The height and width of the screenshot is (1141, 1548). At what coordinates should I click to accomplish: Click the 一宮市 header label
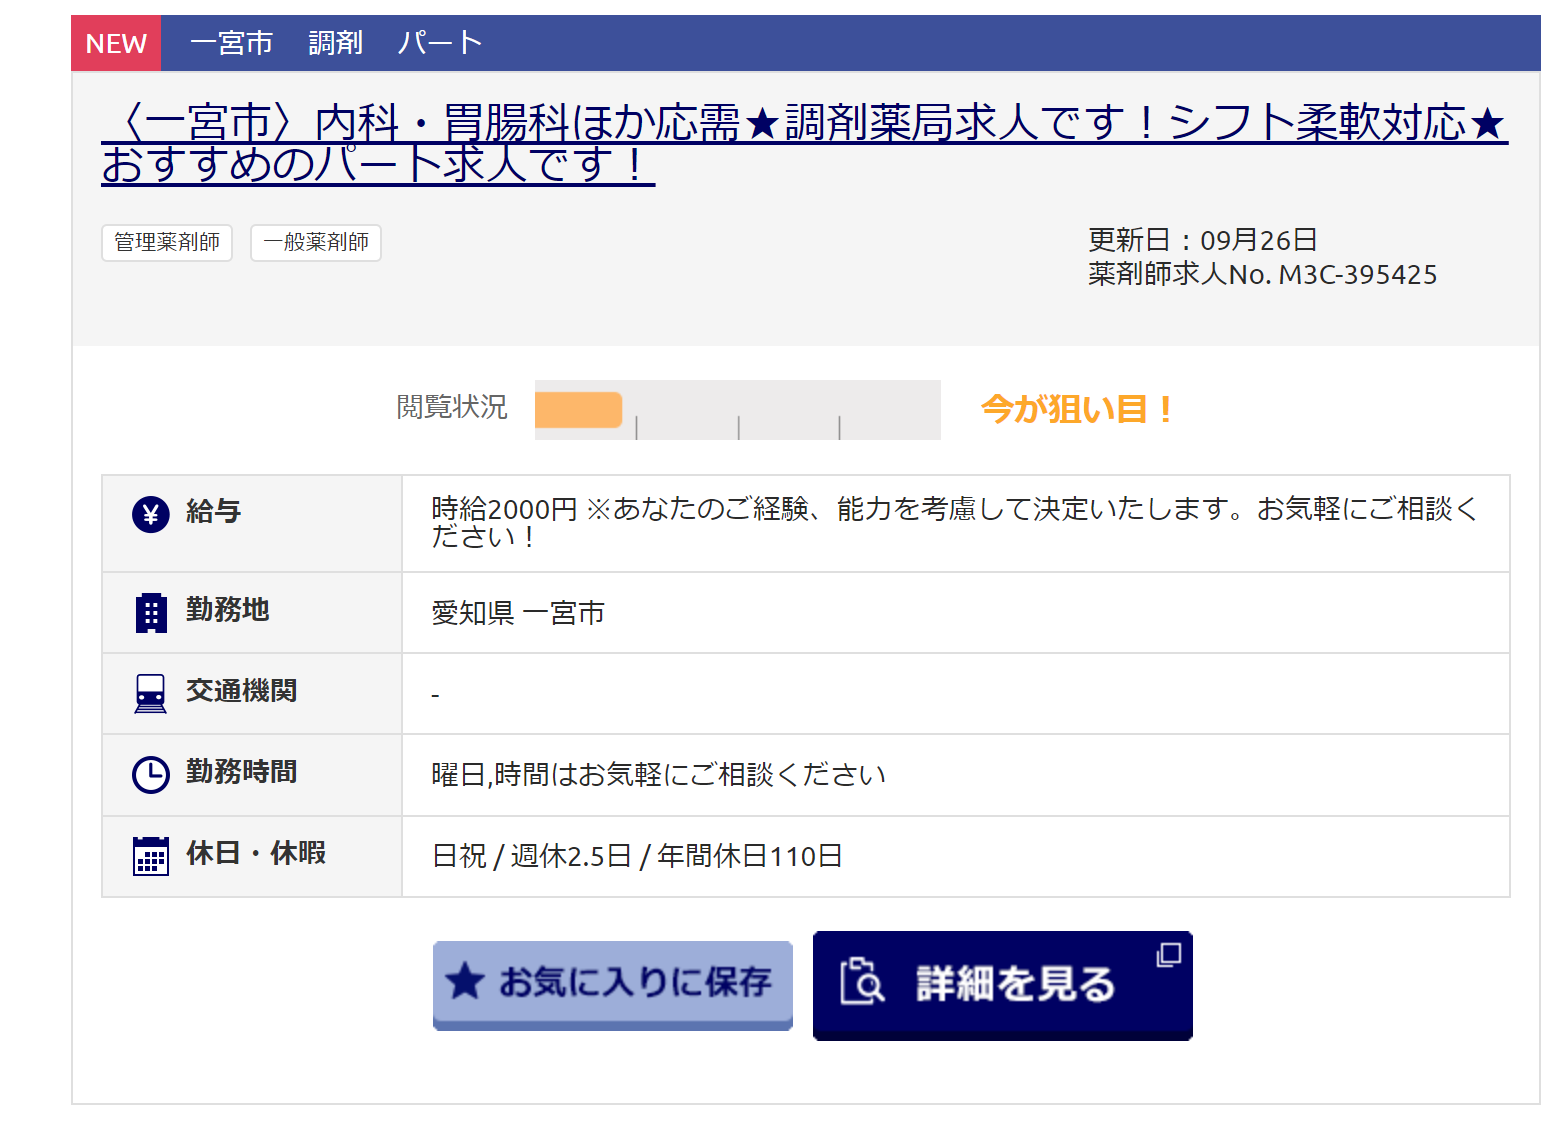[232, 43]
